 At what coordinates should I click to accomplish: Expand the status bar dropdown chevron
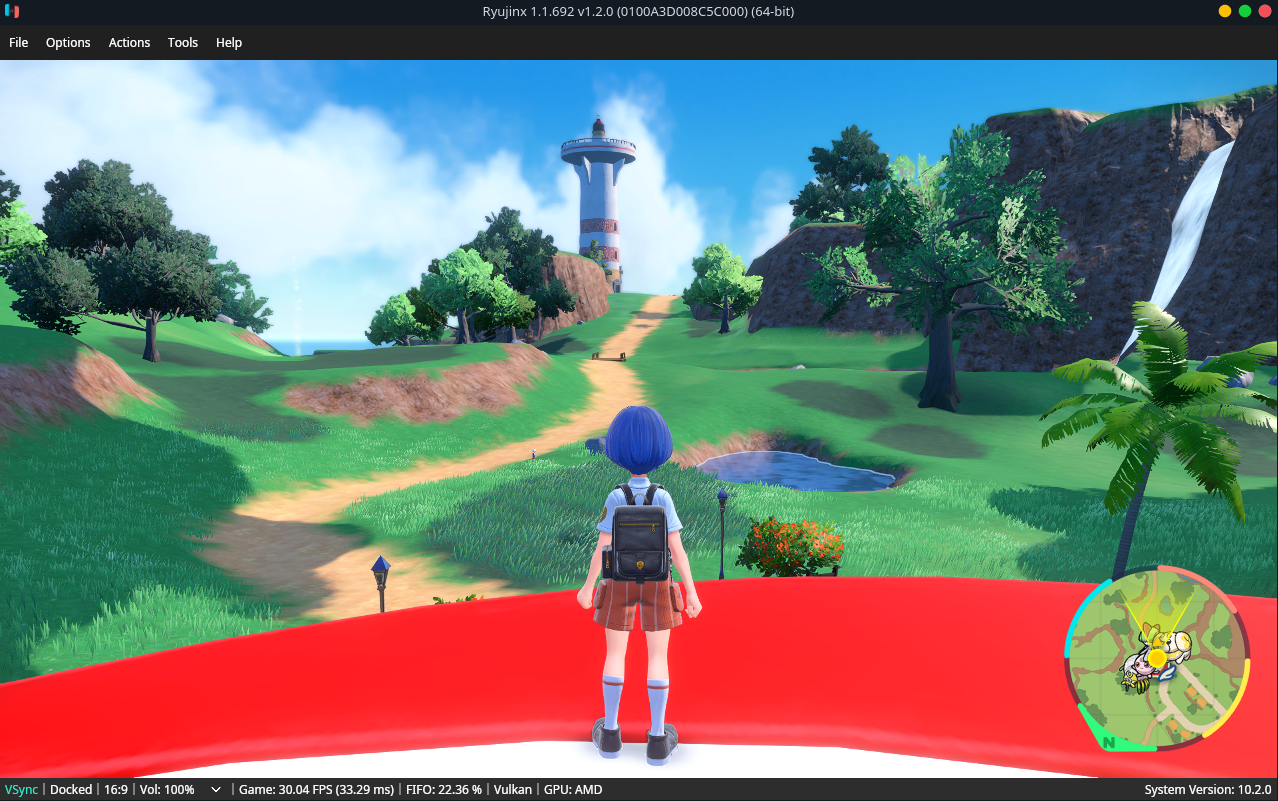click(x=215, y=790)
